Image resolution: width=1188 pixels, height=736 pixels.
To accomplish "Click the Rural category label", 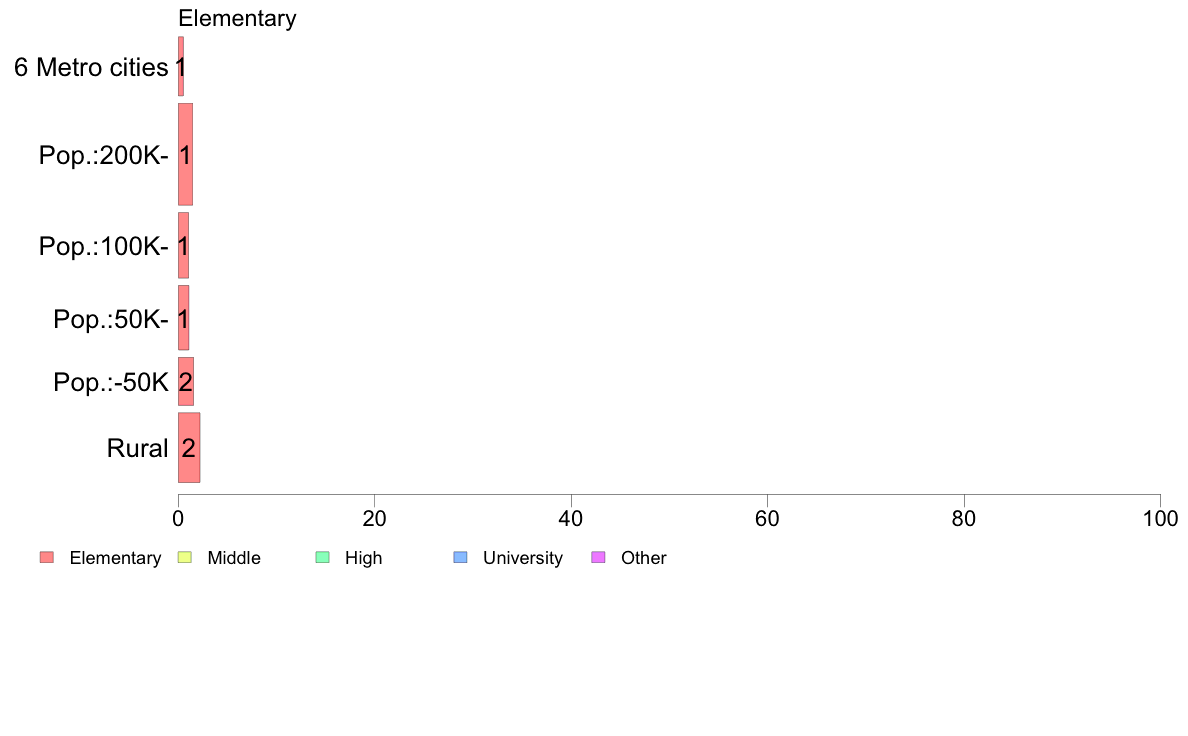I will click(x=137, y=448).
